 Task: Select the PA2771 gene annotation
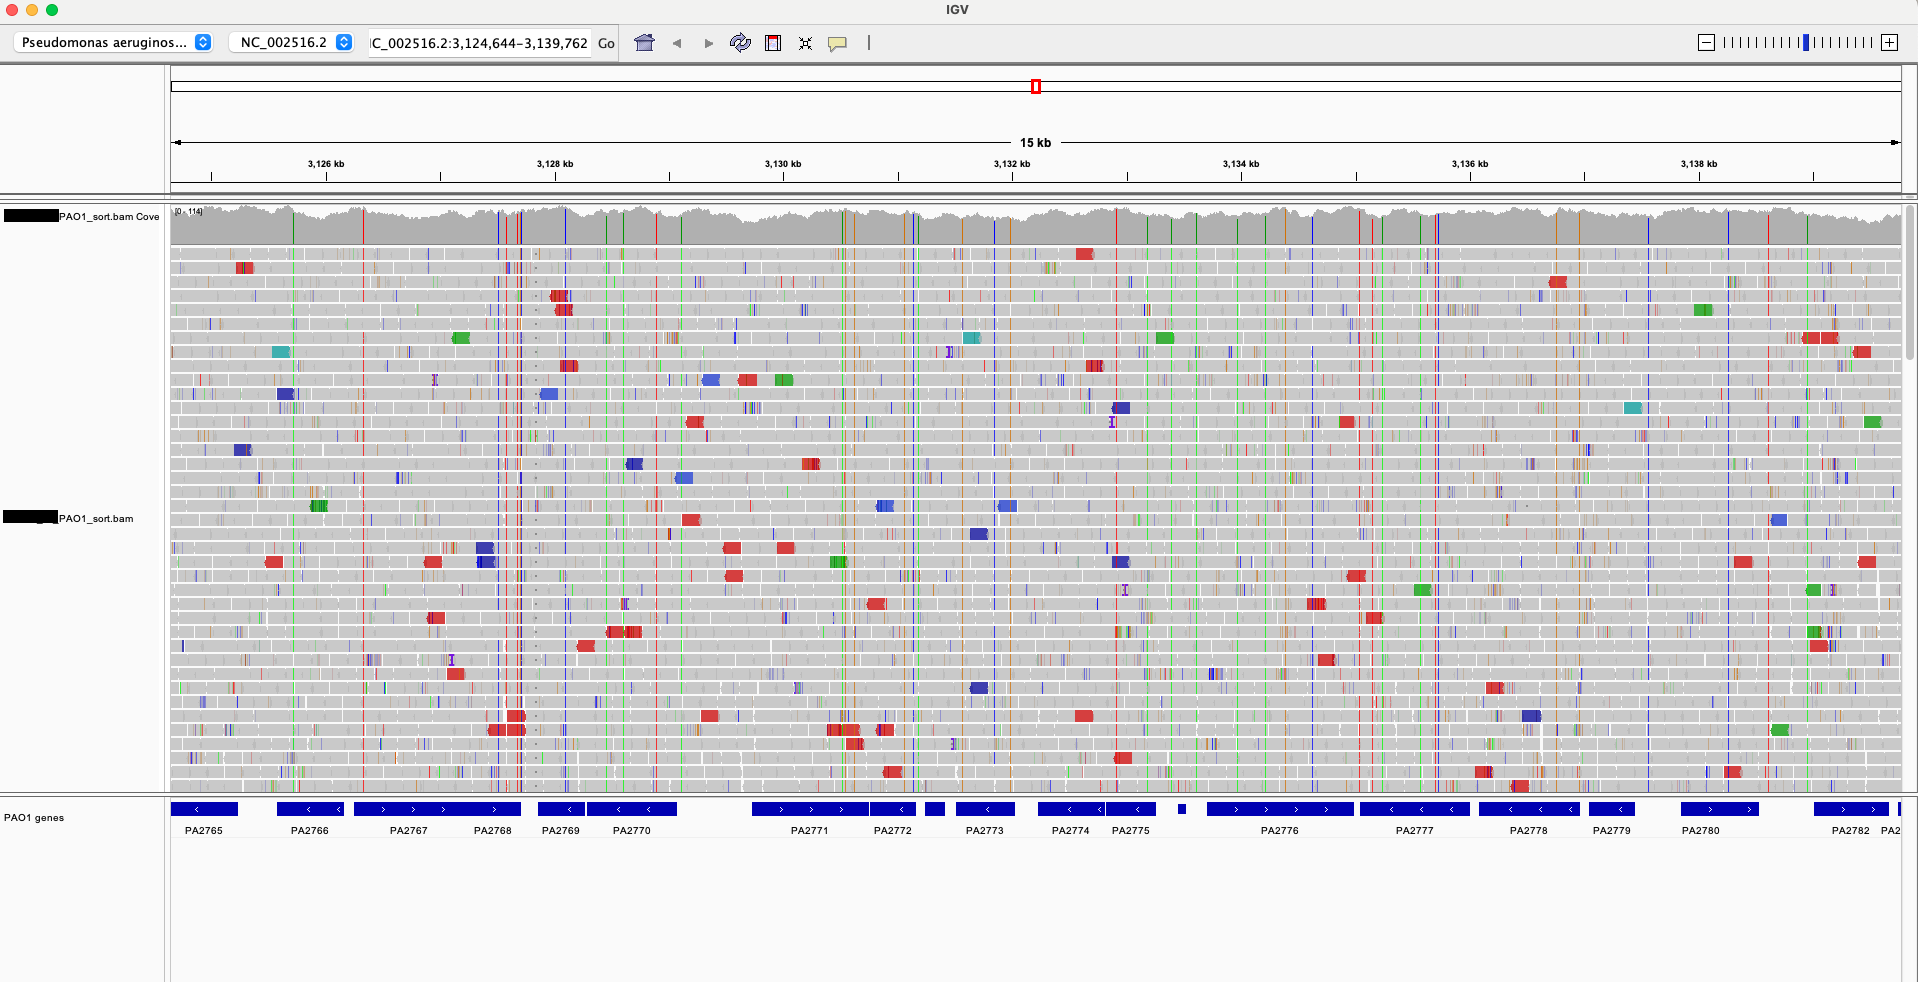(x=810, y=809)
